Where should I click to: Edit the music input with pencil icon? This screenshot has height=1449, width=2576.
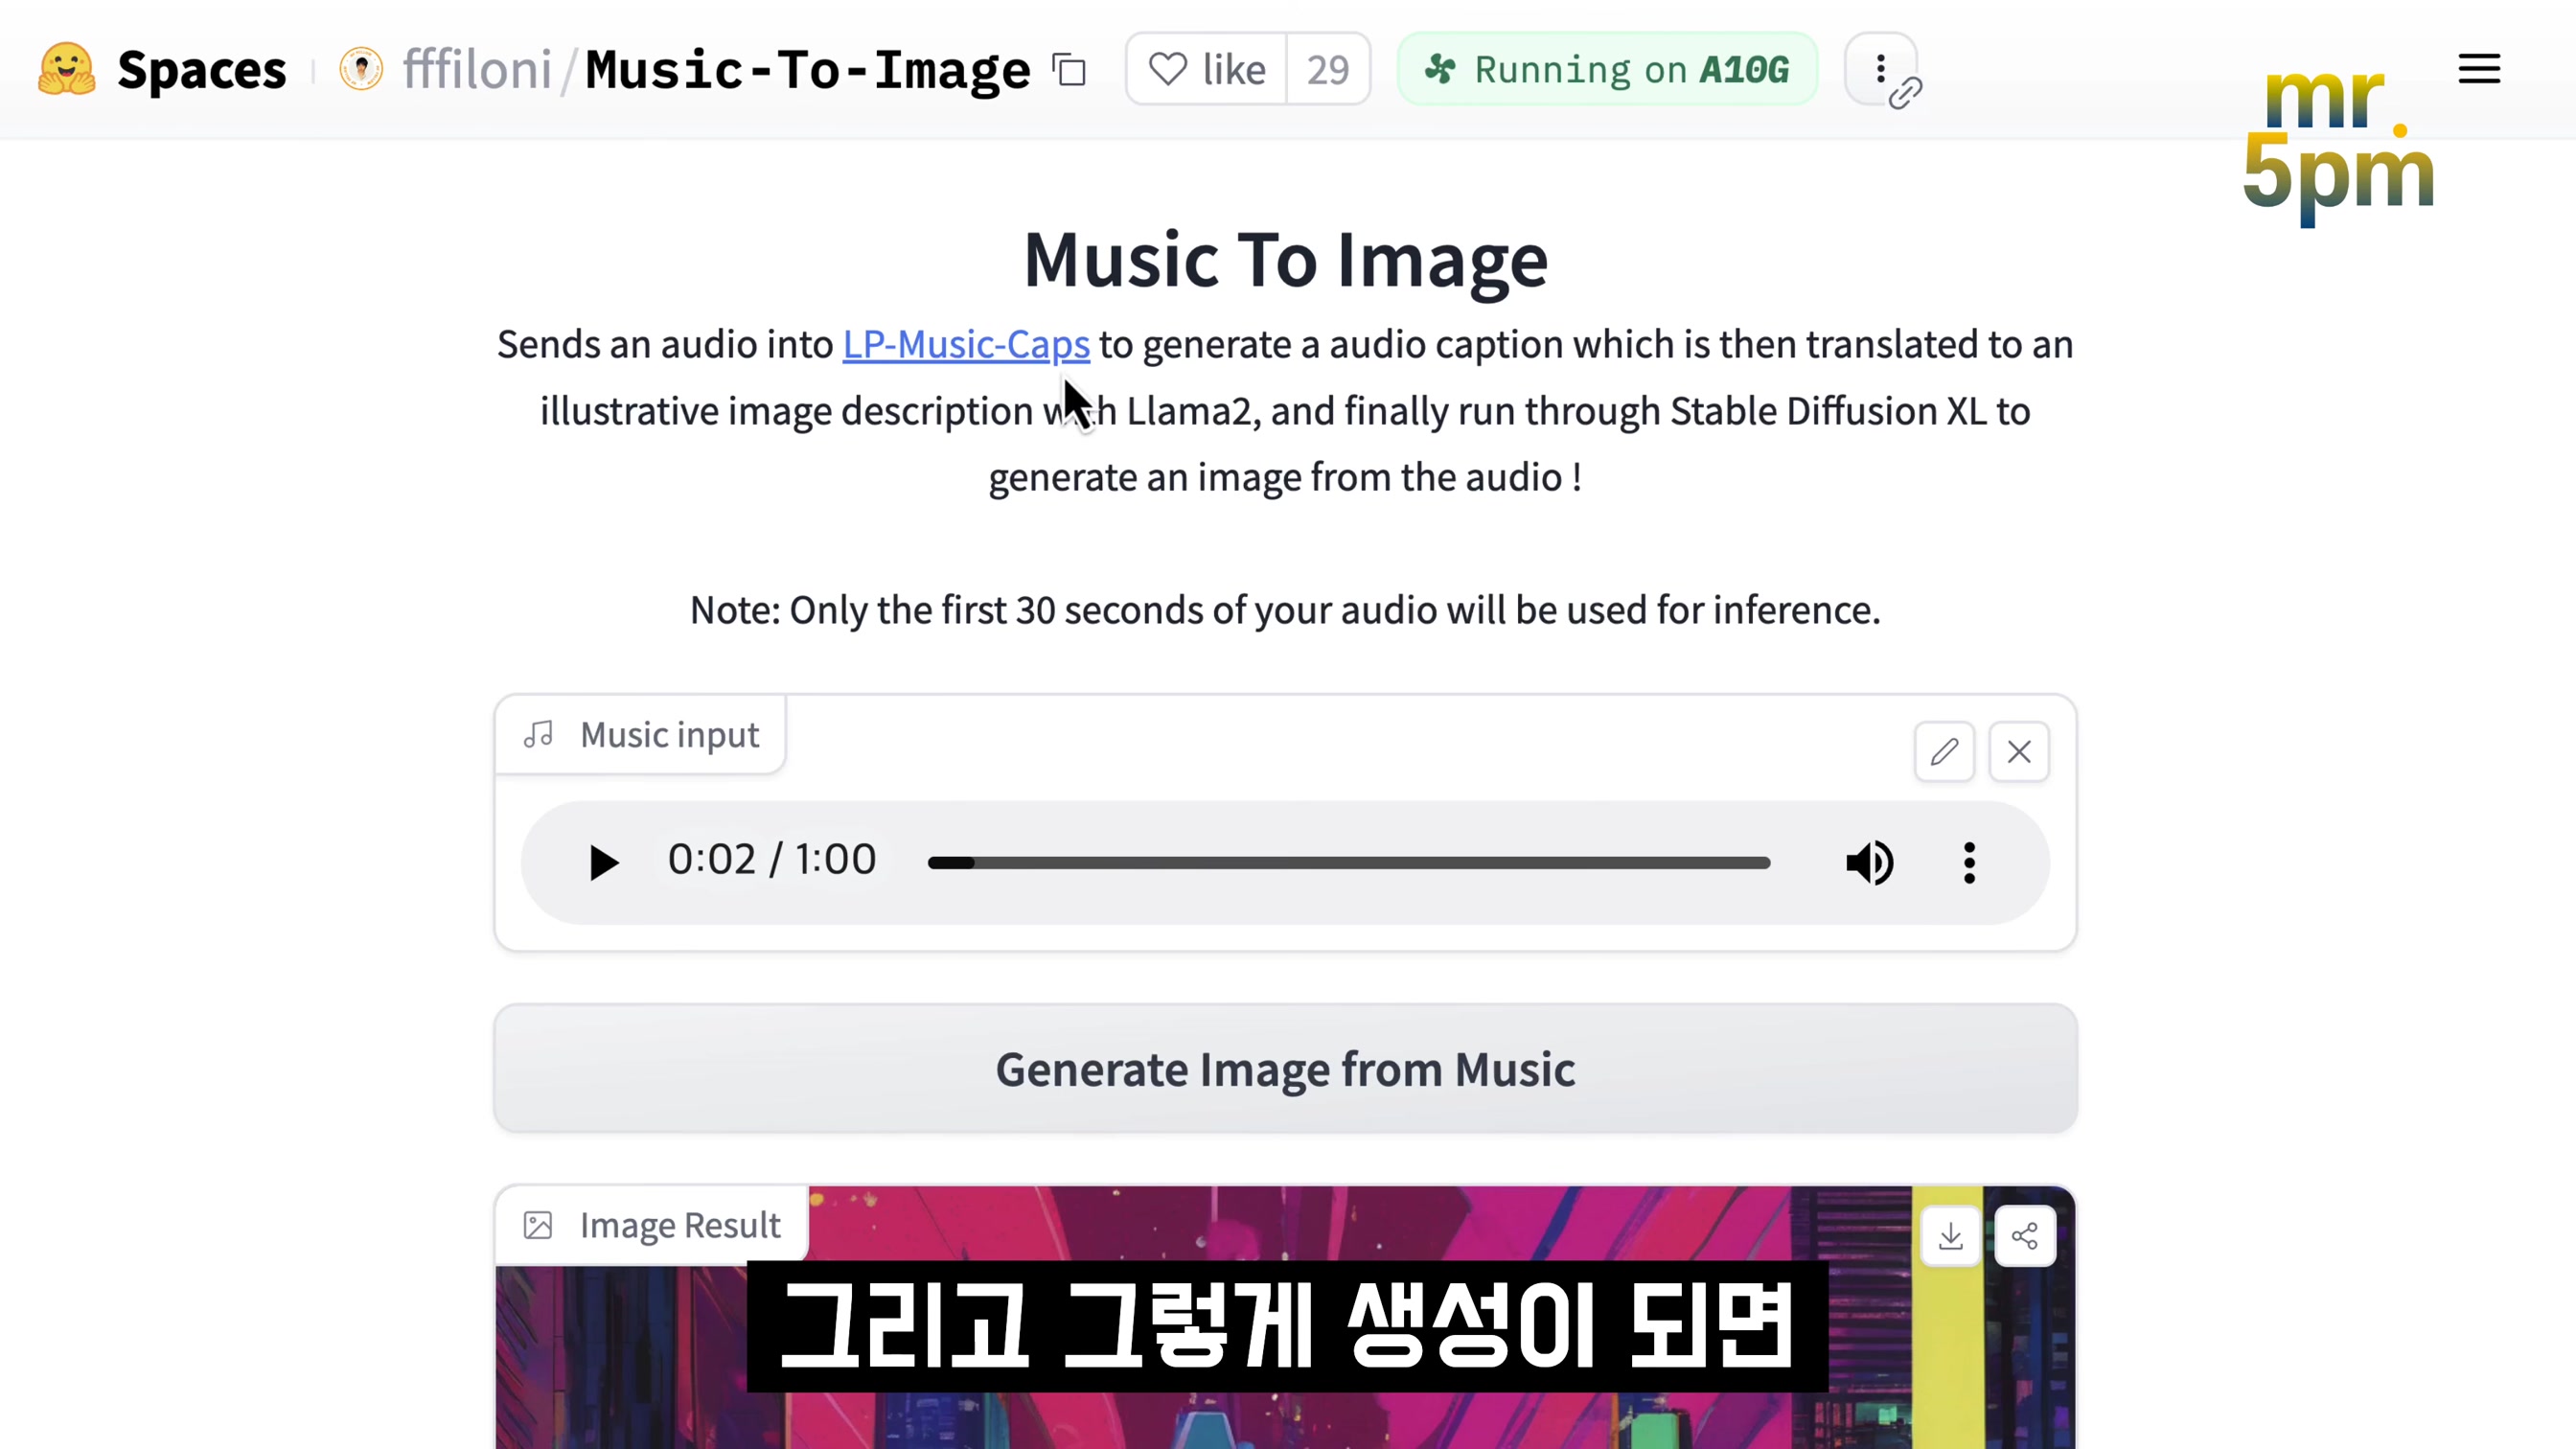point(1944,751)
